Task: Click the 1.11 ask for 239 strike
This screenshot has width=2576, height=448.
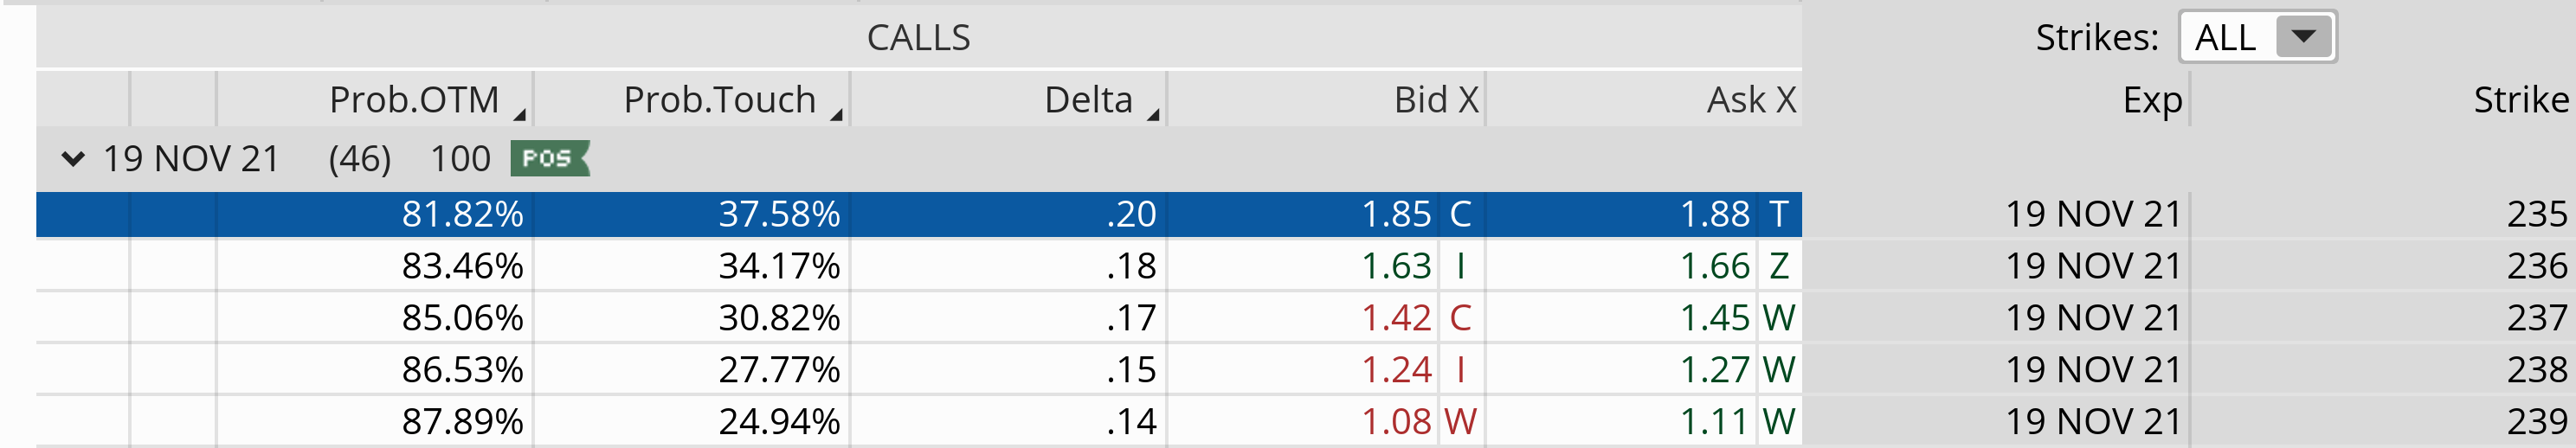Action: coord(1714,422)
